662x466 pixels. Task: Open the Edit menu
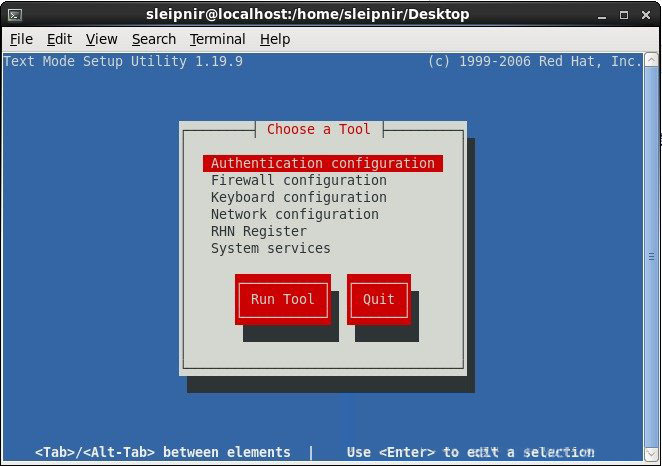[x=59, y=39]
